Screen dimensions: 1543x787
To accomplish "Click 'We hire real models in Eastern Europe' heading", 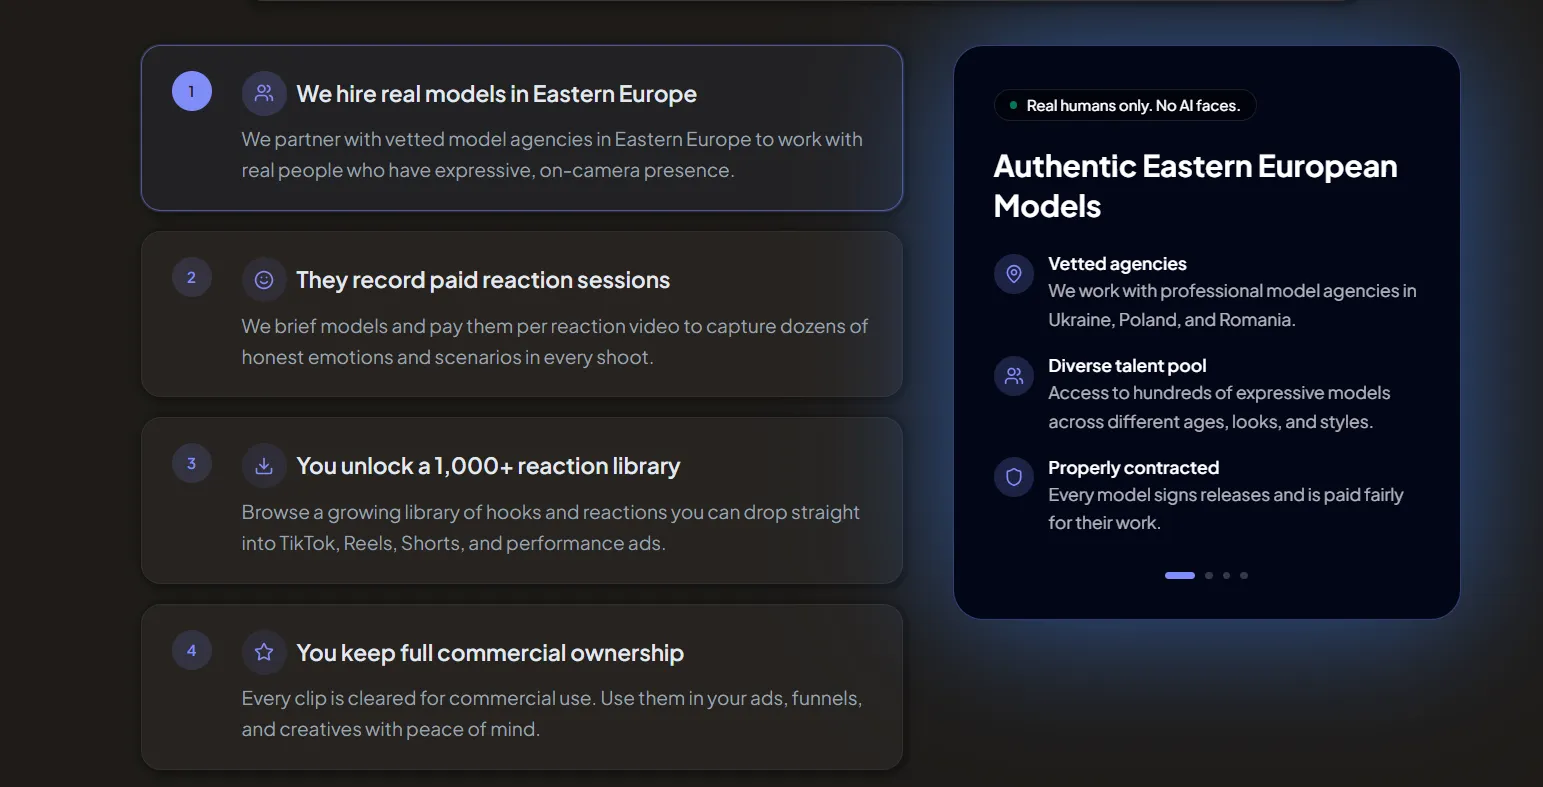I will point(496,94).
